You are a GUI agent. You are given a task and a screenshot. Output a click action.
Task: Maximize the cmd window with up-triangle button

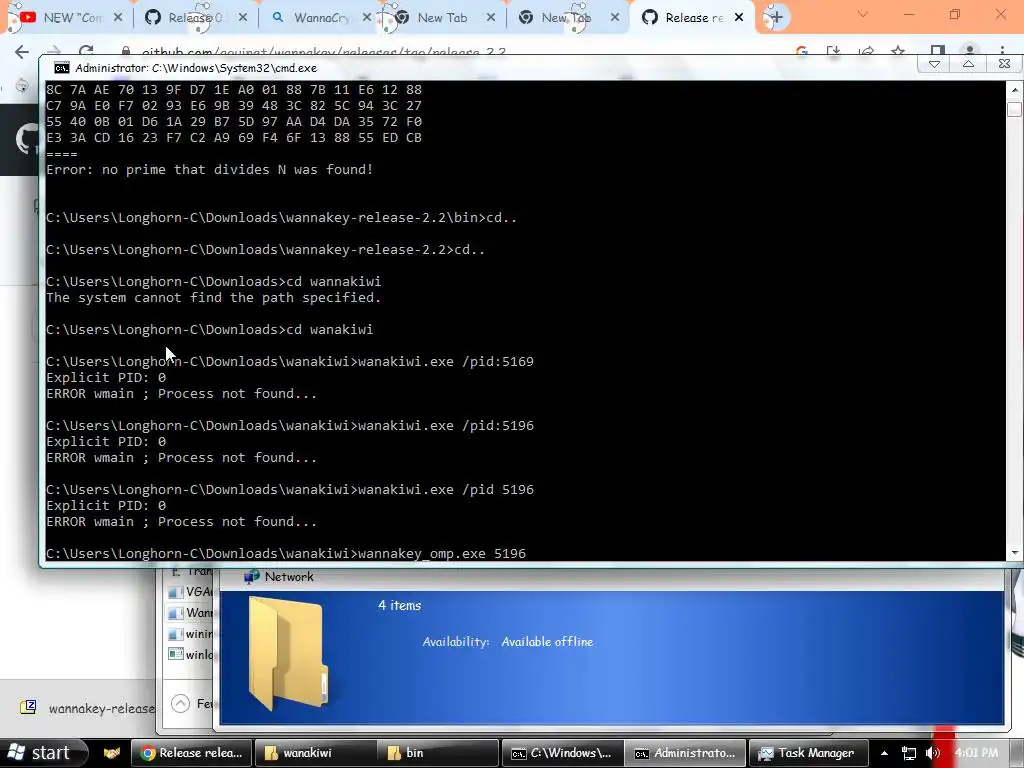(x=968, y=63)
